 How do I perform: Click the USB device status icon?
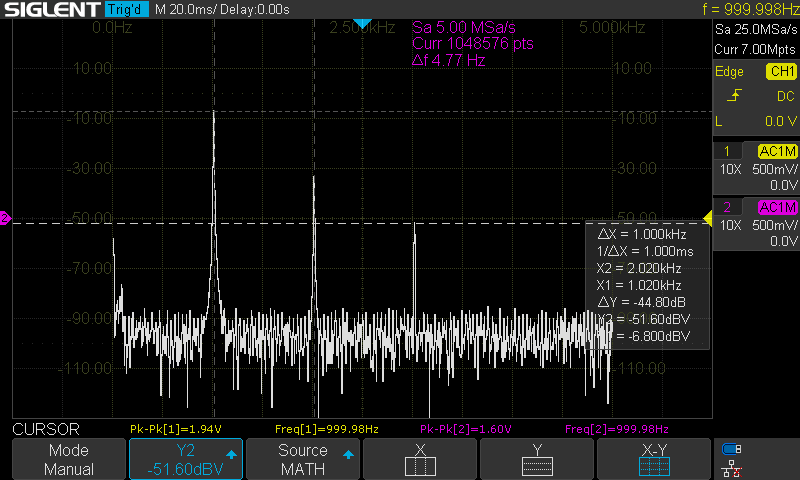coord(731,449)
